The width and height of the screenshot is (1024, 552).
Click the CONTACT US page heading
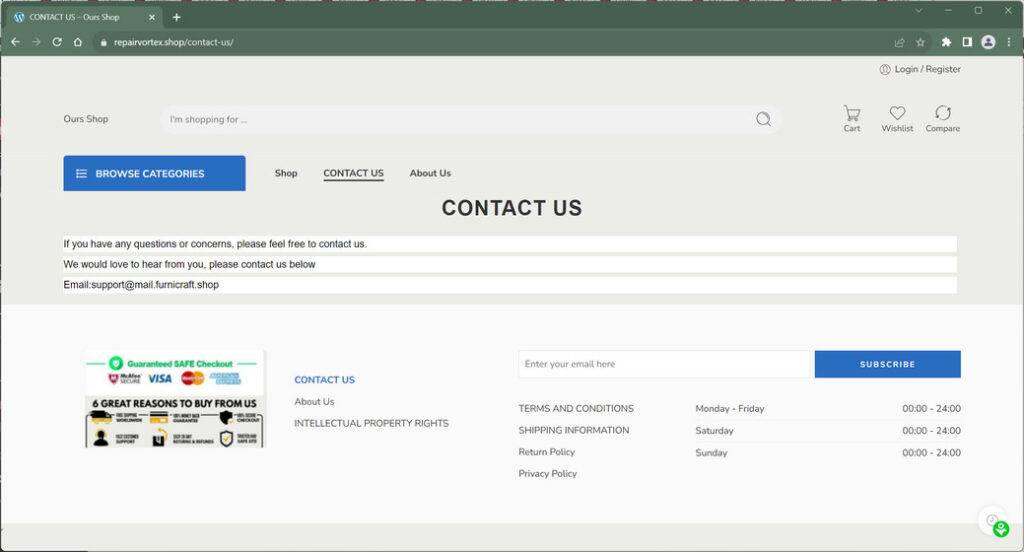(x=512, y=208)
